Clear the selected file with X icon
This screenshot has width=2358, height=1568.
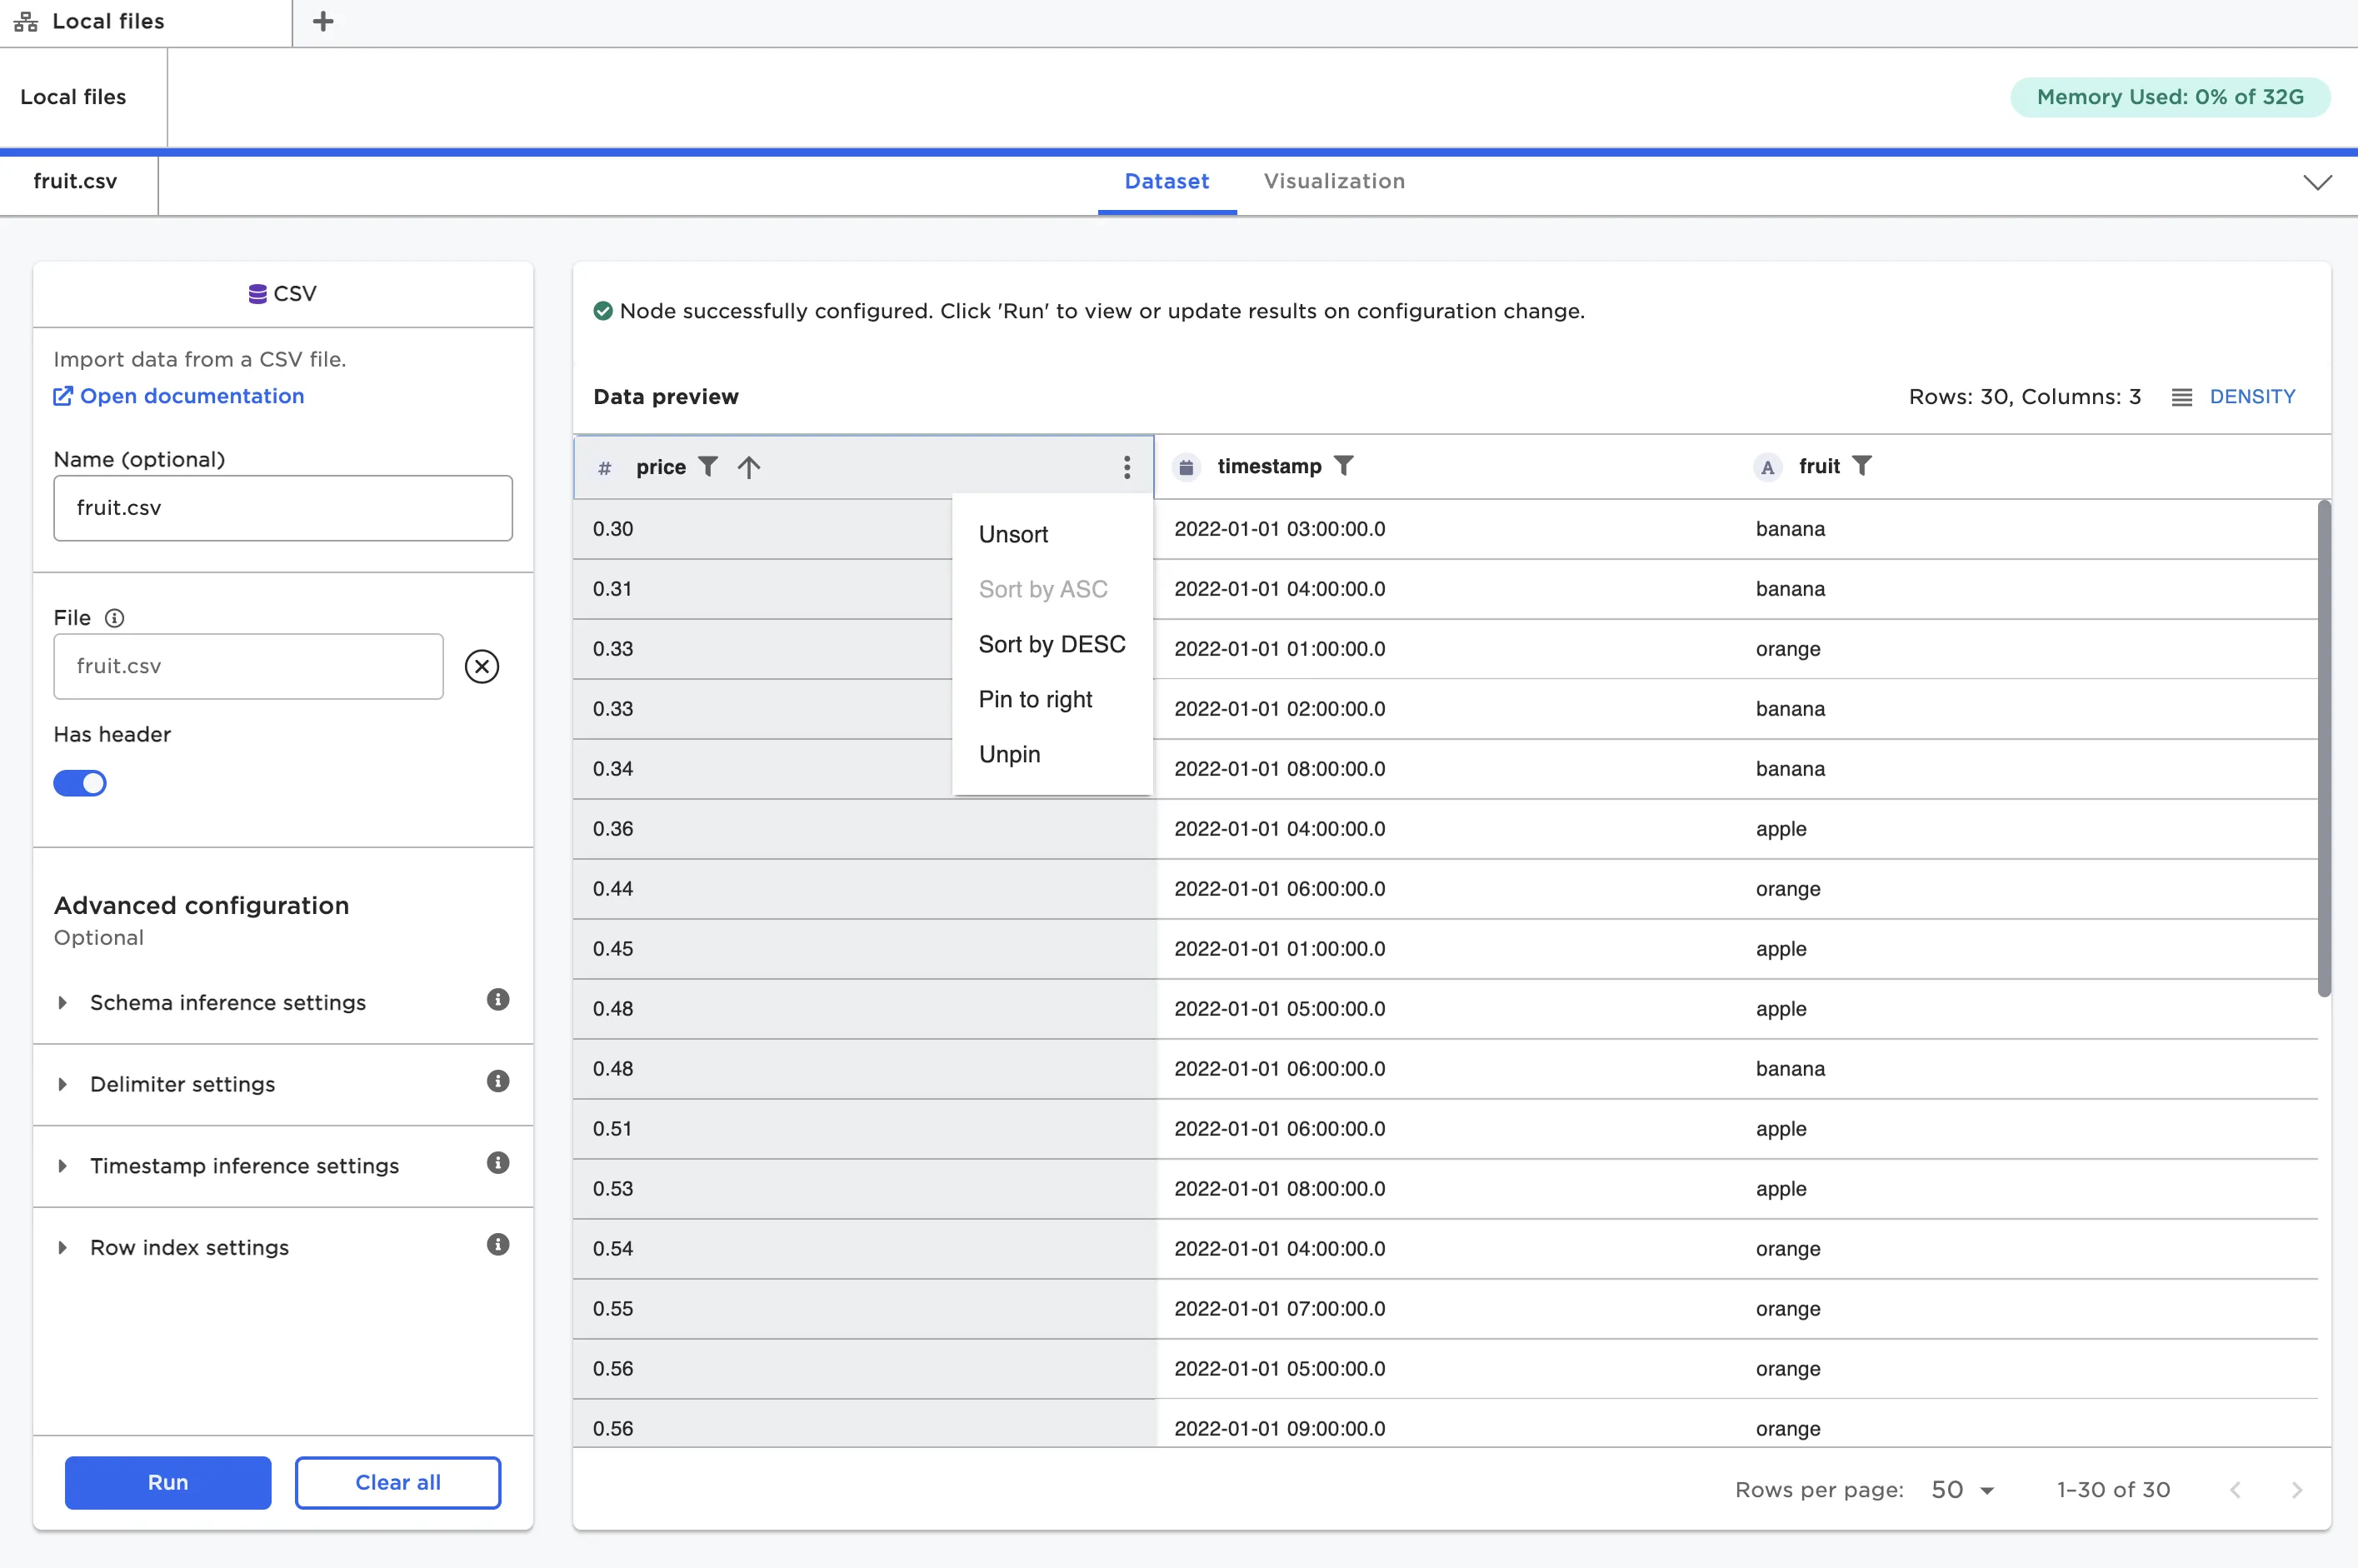click(482, 666)
